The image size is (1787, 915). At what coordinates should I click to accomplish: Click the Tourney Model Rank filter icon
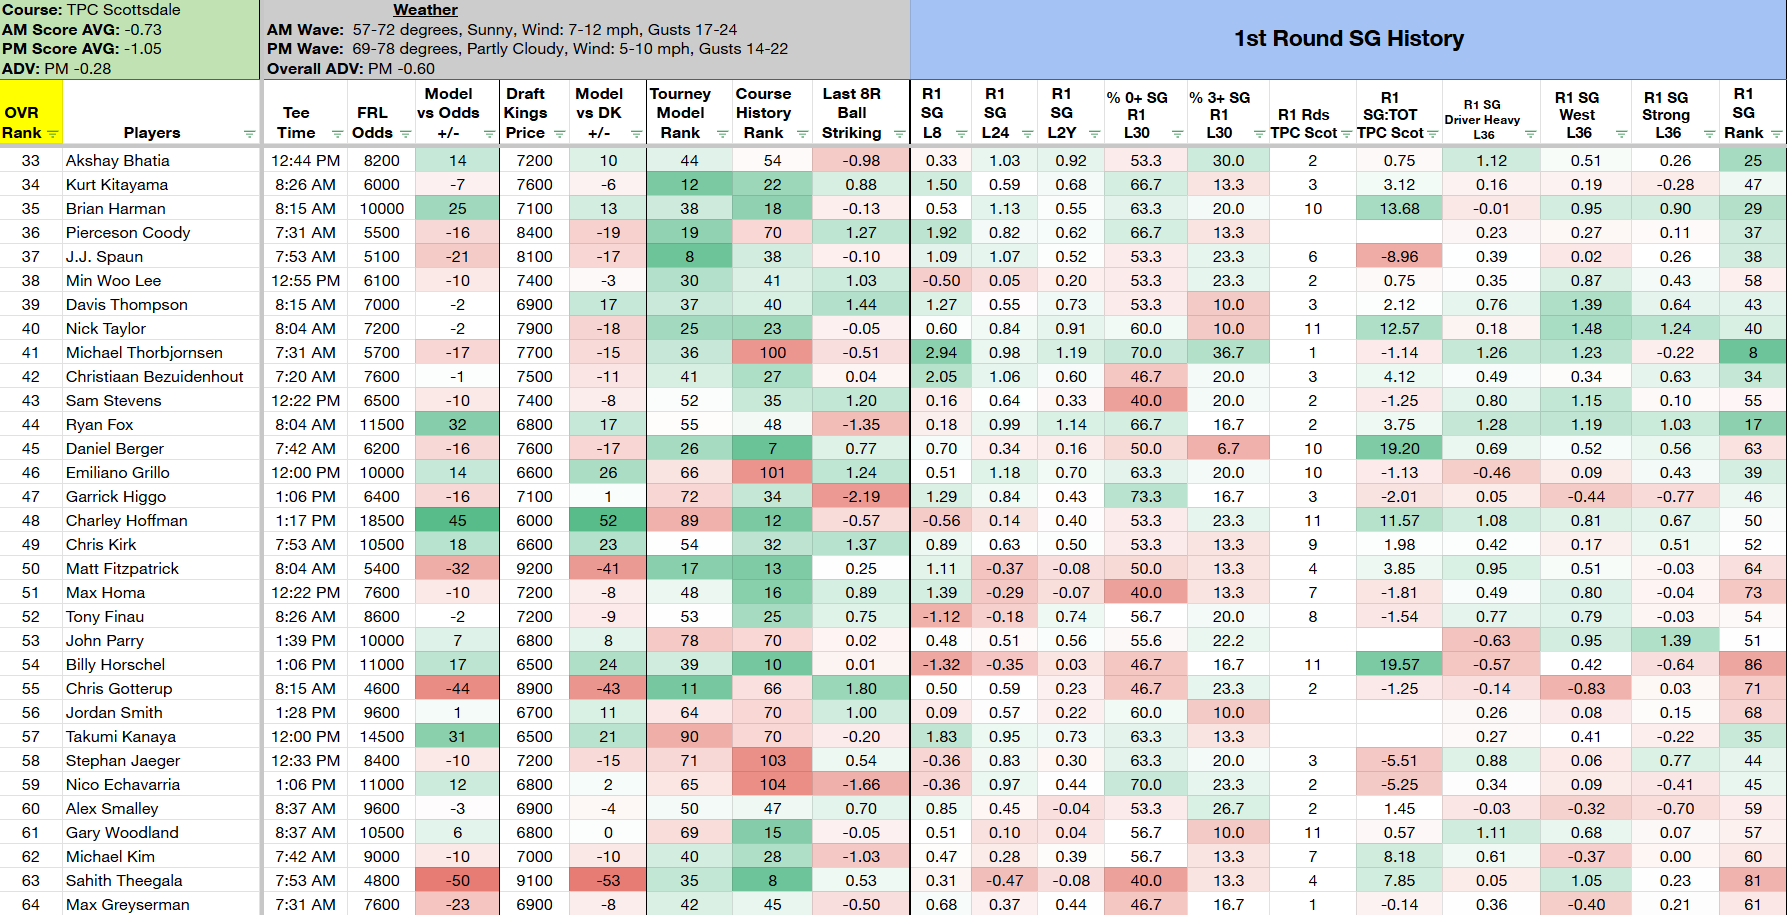pyautogui.click(x=722, y=134)
